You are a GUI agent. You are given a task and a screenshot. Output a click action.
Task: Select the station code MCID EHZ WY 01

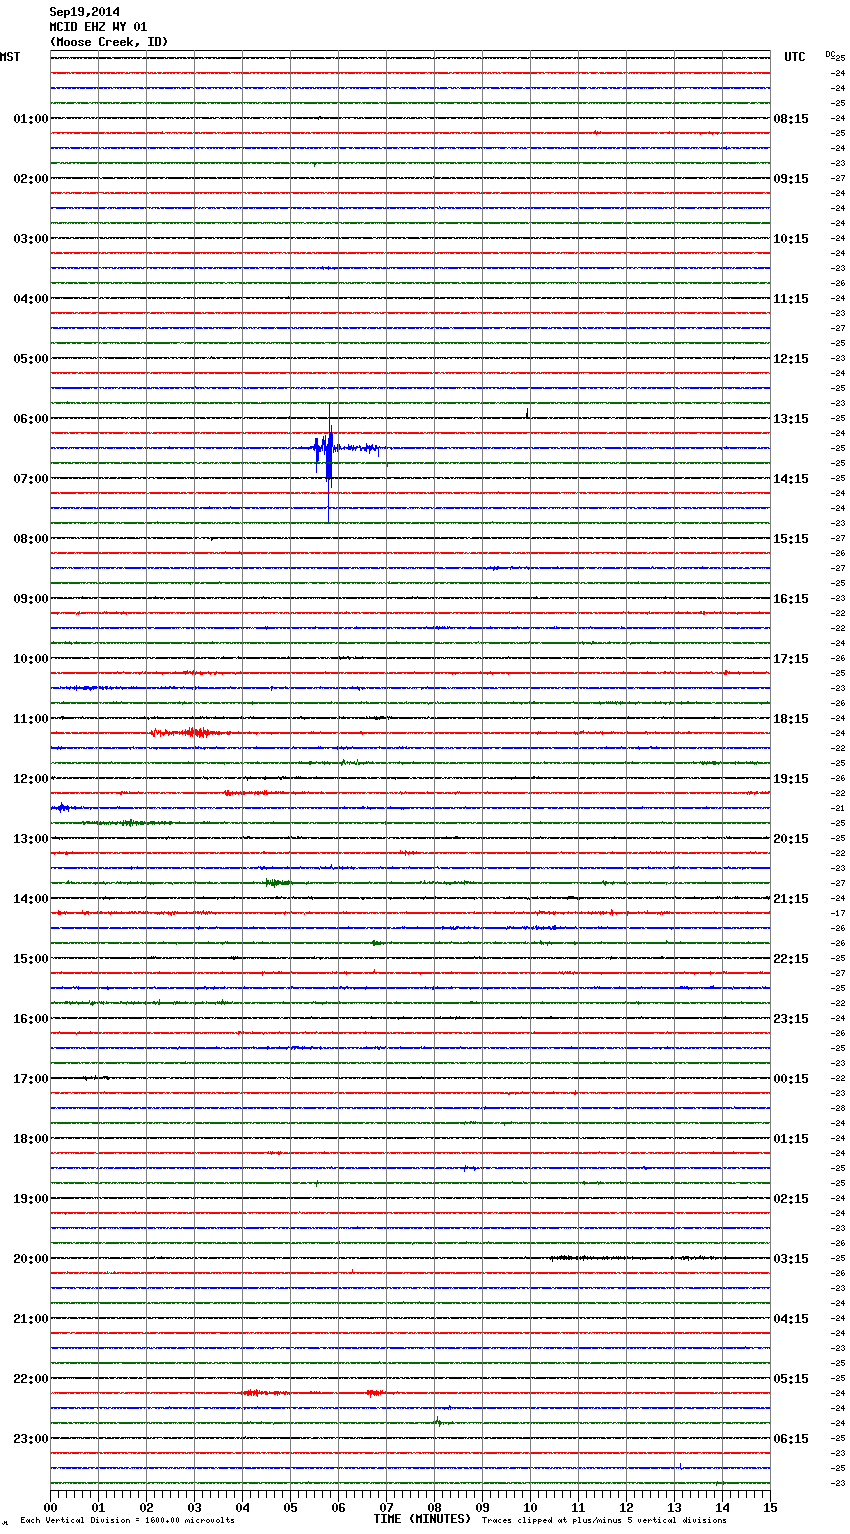pyautogui.click(x=98, y=27)
